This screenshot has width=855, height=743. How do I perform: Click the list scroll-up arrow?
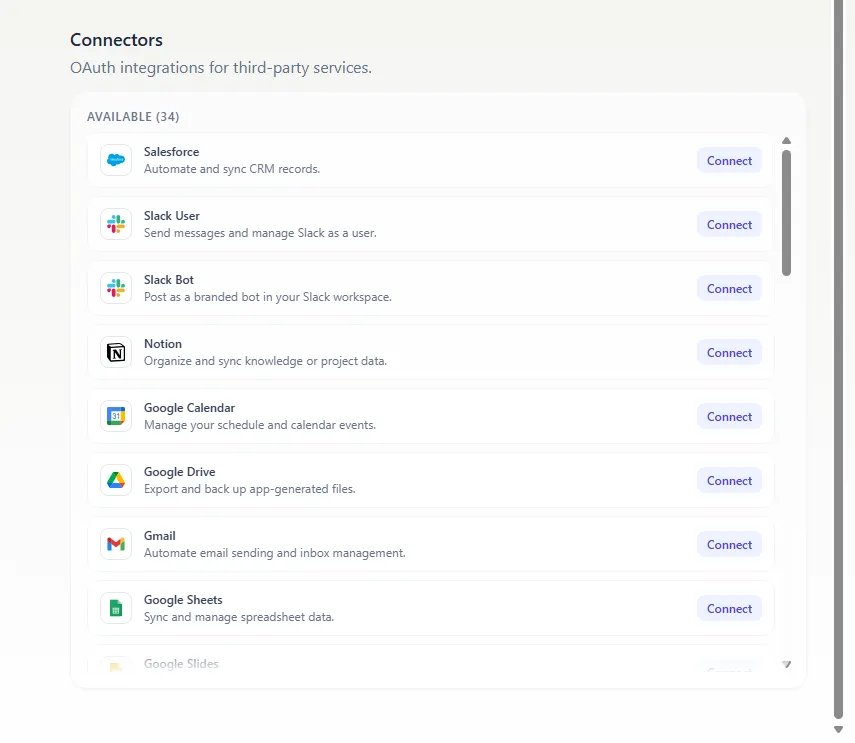(786, 141)
